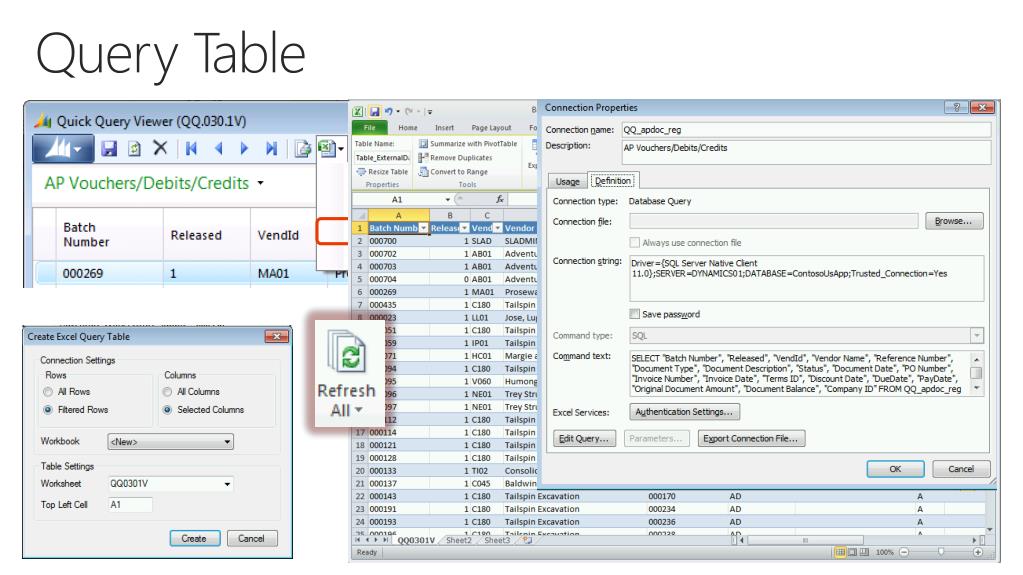Open Export to Excel dropdown arrow
Viewport: 1023px width, 575px height.
point(341,149)
